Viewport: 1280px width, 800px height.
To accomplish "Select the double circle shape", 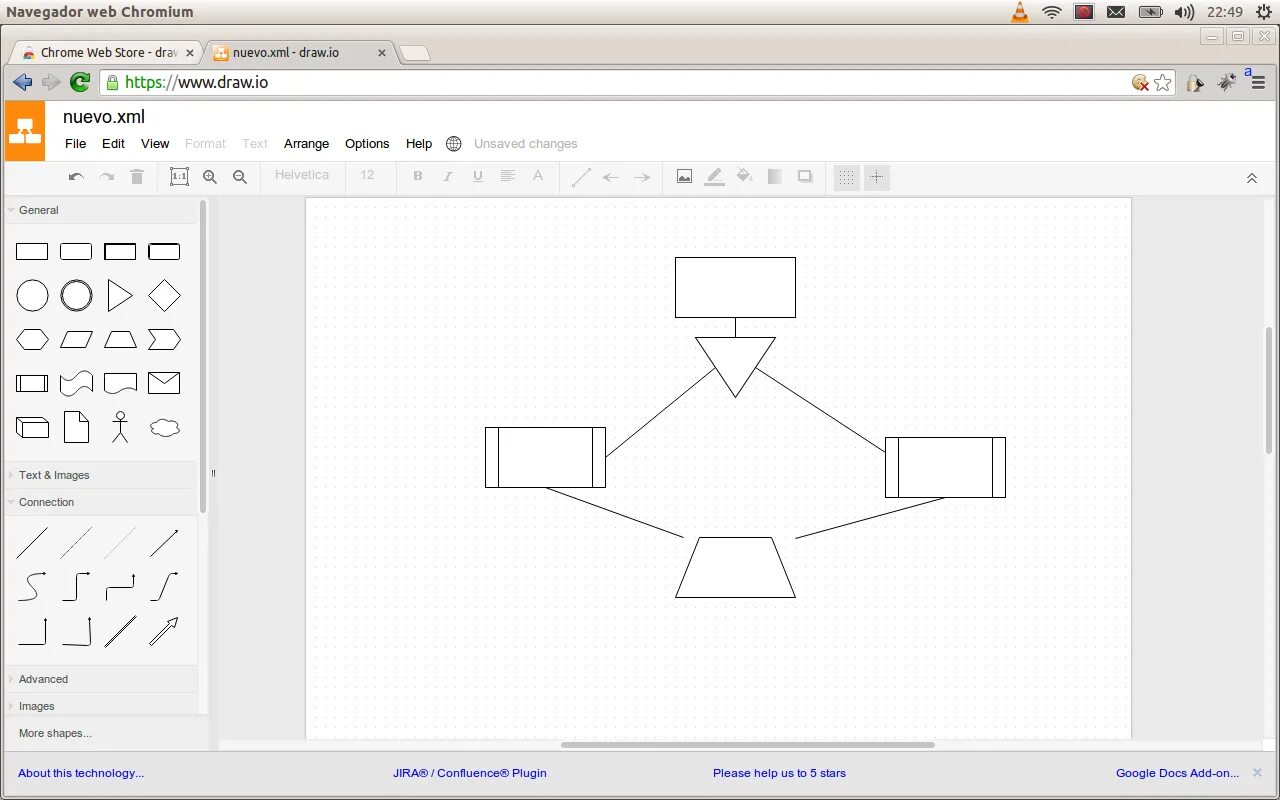I will point(76,296).
